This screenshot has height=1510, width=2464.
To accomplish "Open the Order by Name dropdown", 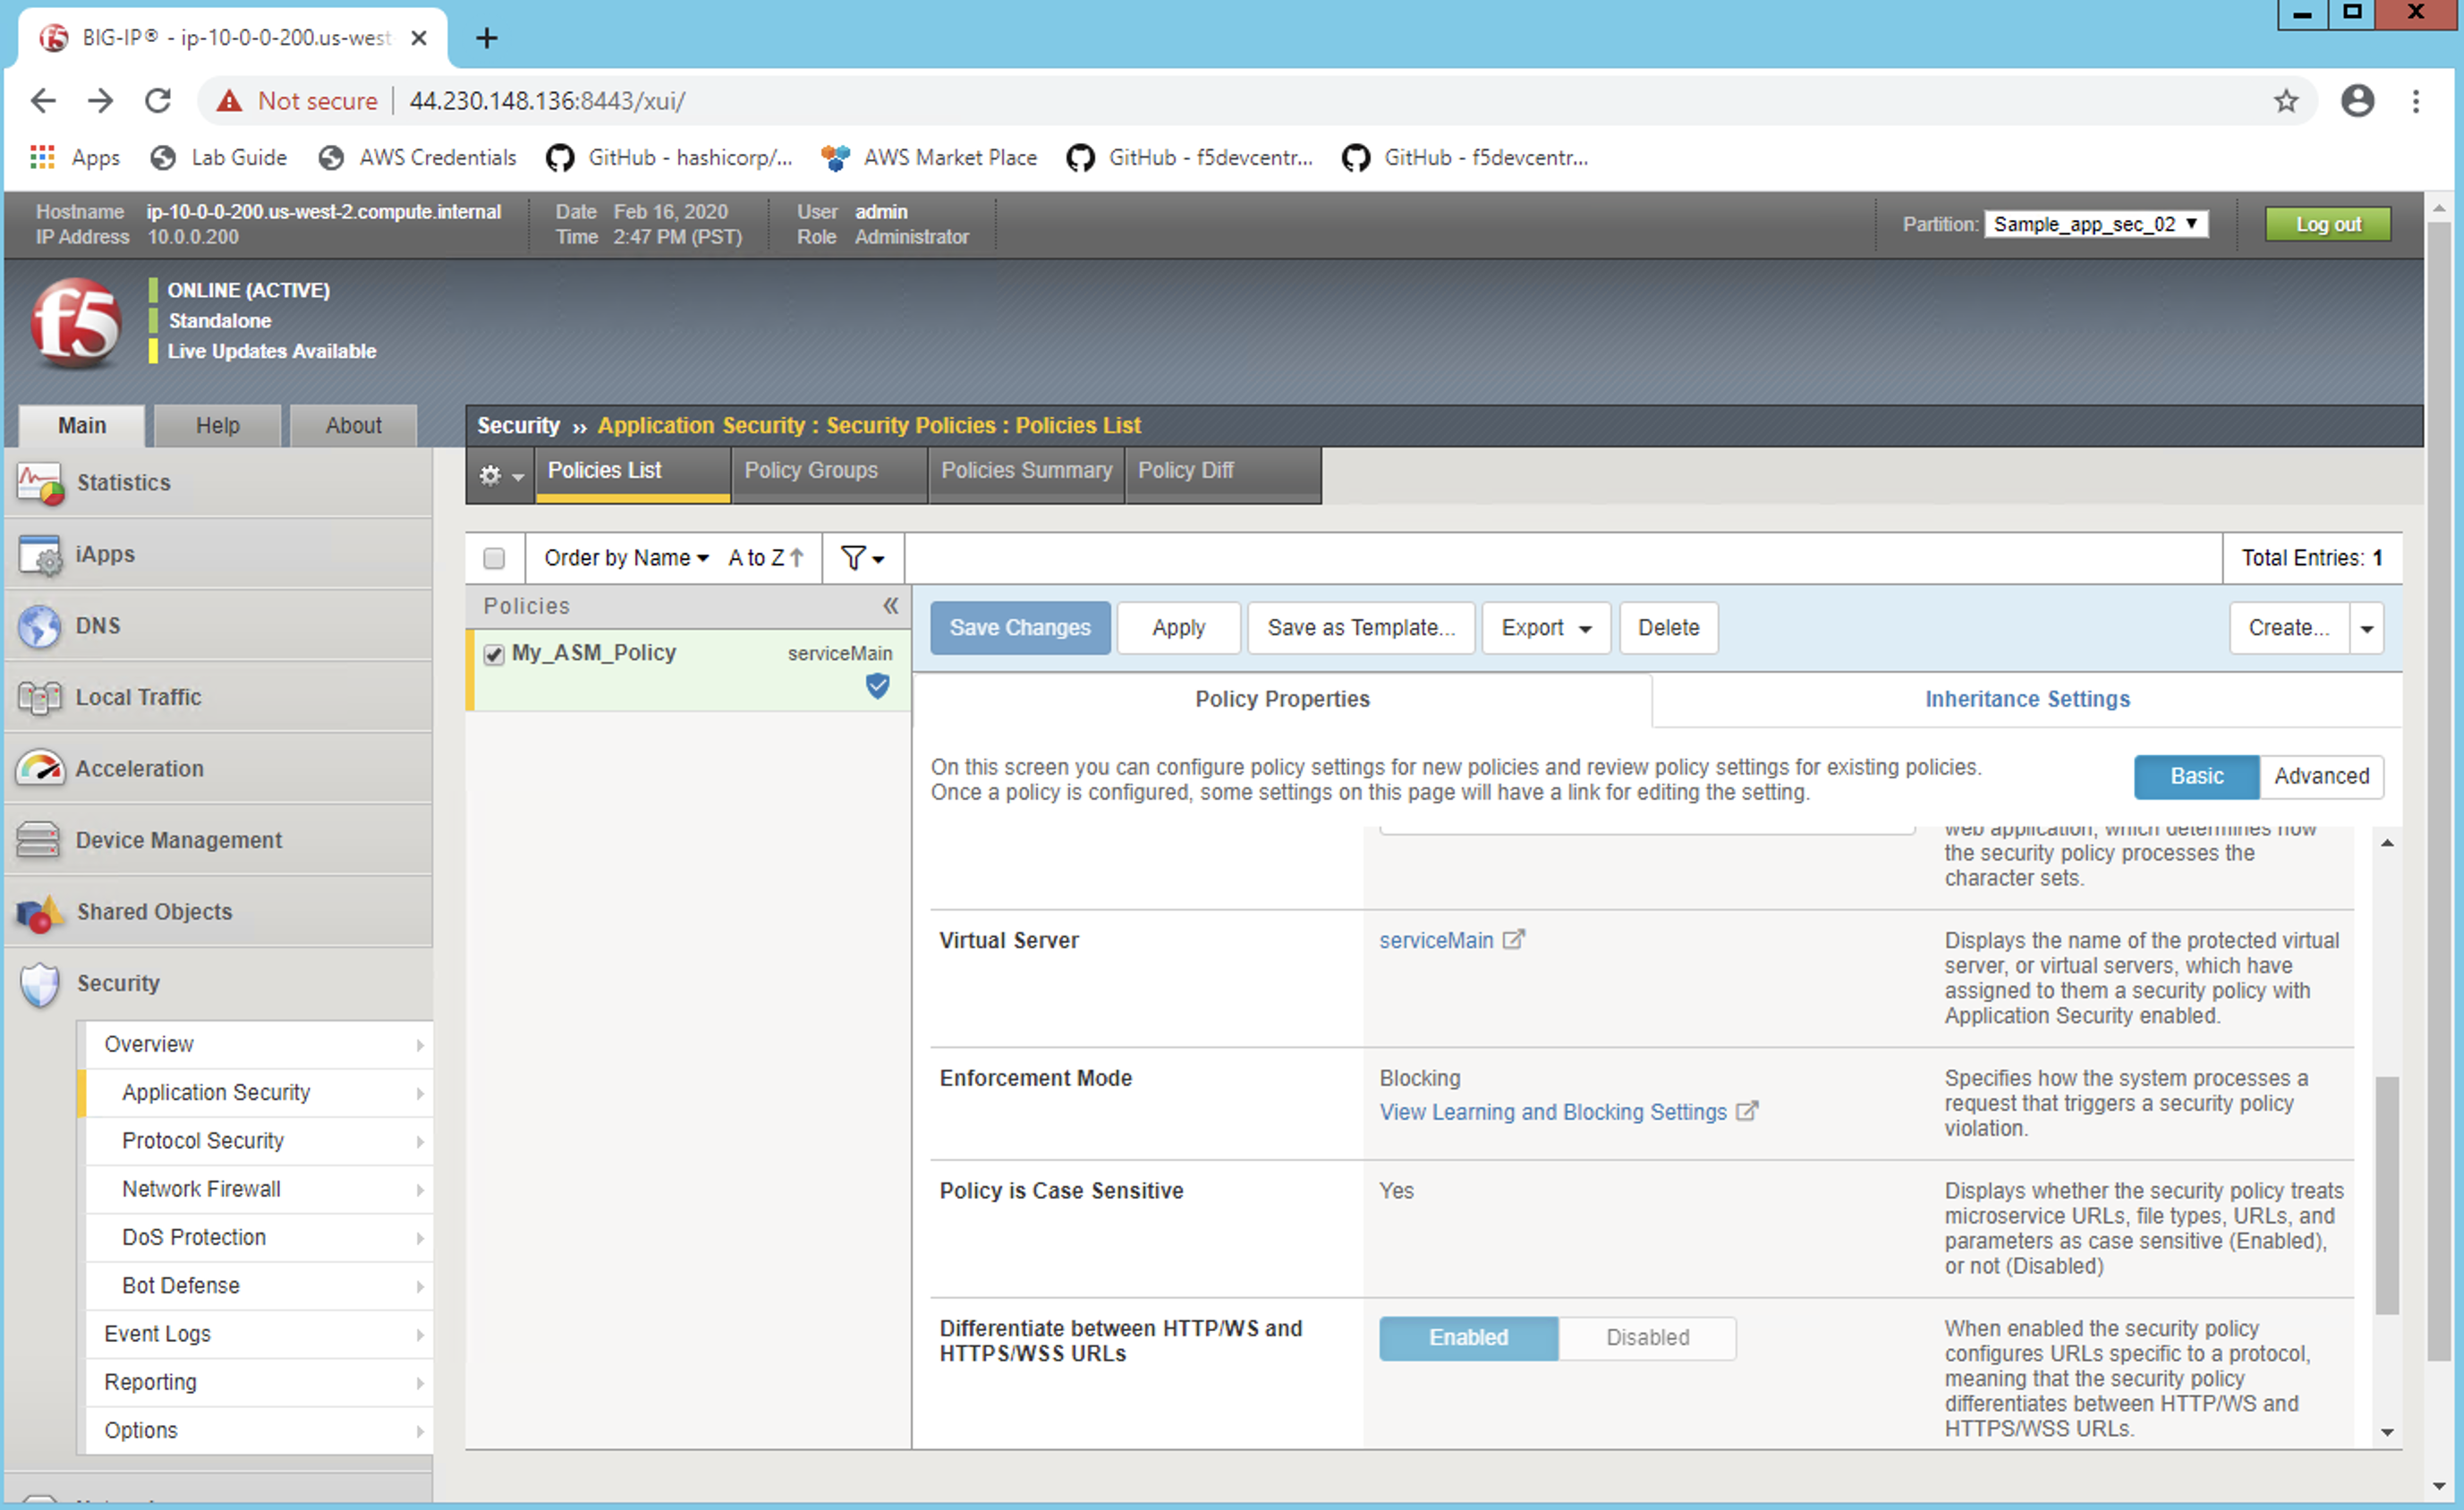I will [627, 558].
